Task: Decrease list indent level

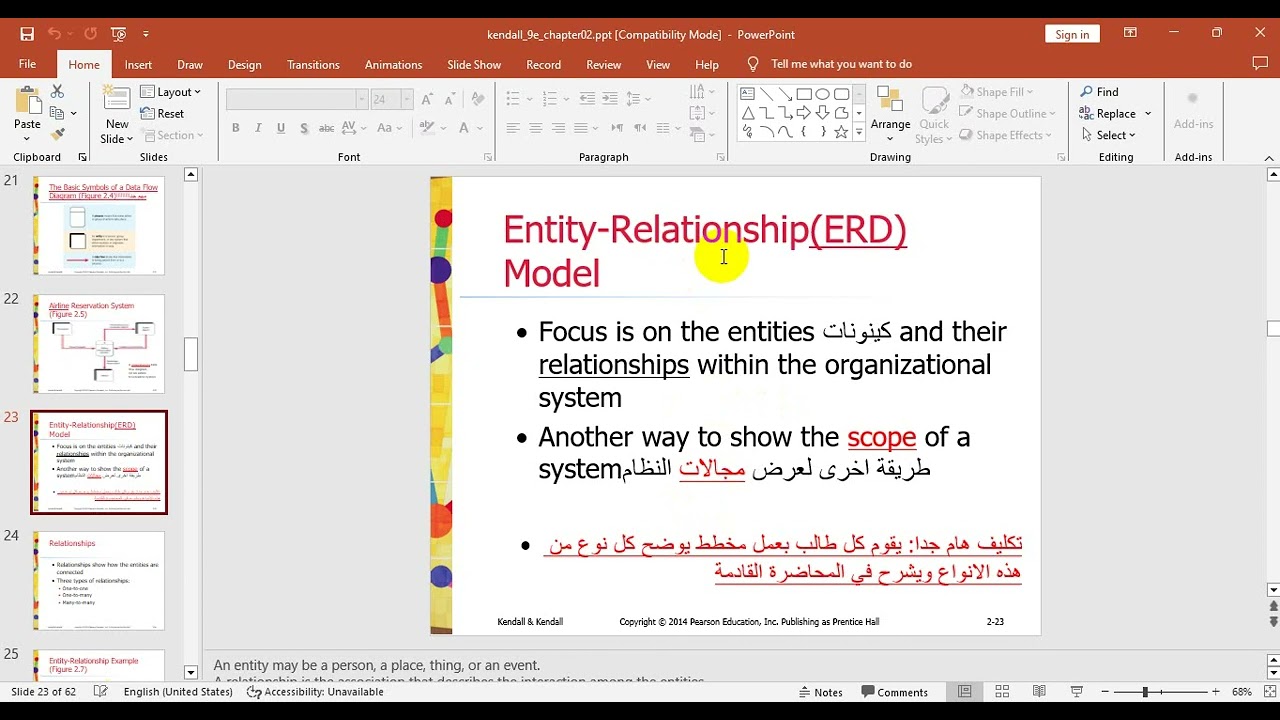Action: pyautogui.click(x=587, y=99)
